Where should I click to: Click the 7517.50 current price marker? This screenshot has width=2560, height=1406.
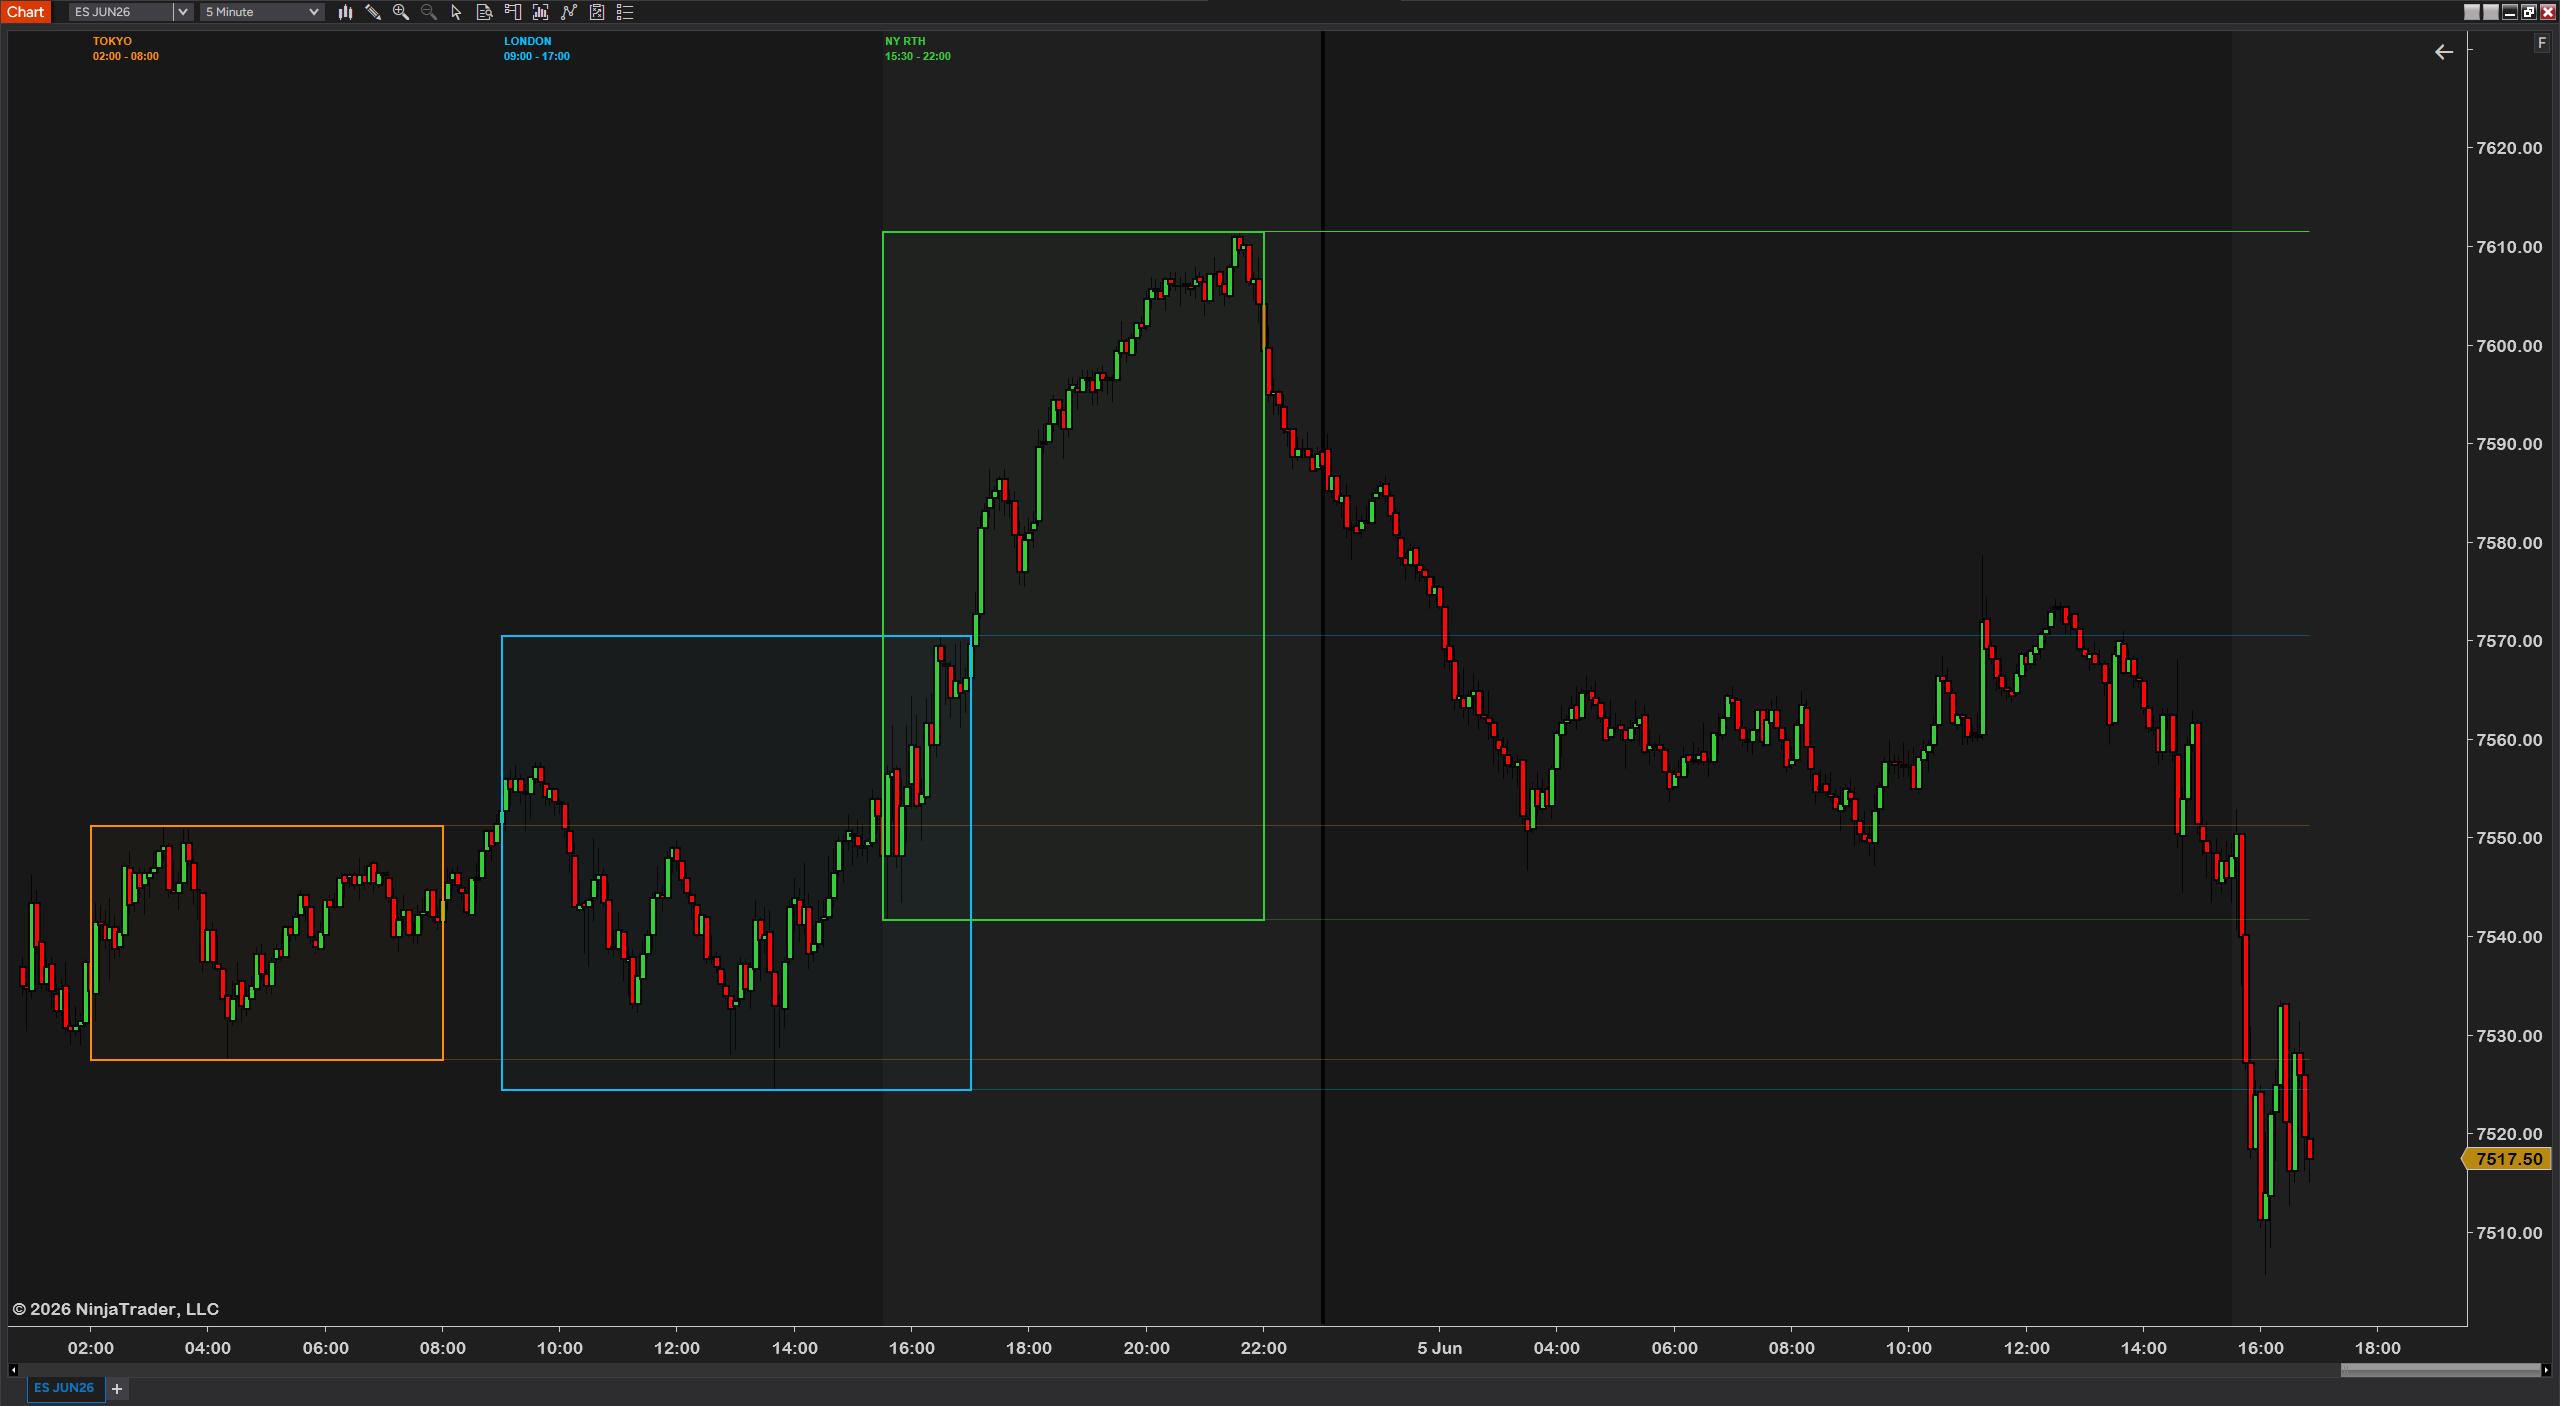pos(2508,1159)
